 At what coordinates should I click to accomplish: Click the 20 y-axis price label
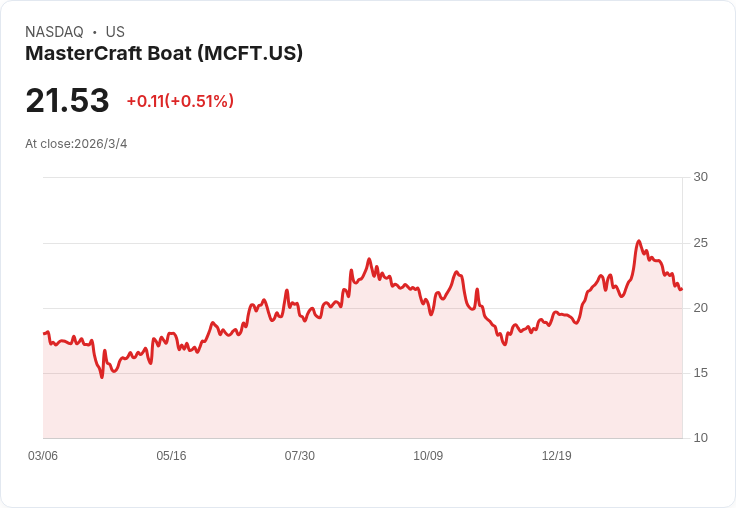[x=700, y=308]
